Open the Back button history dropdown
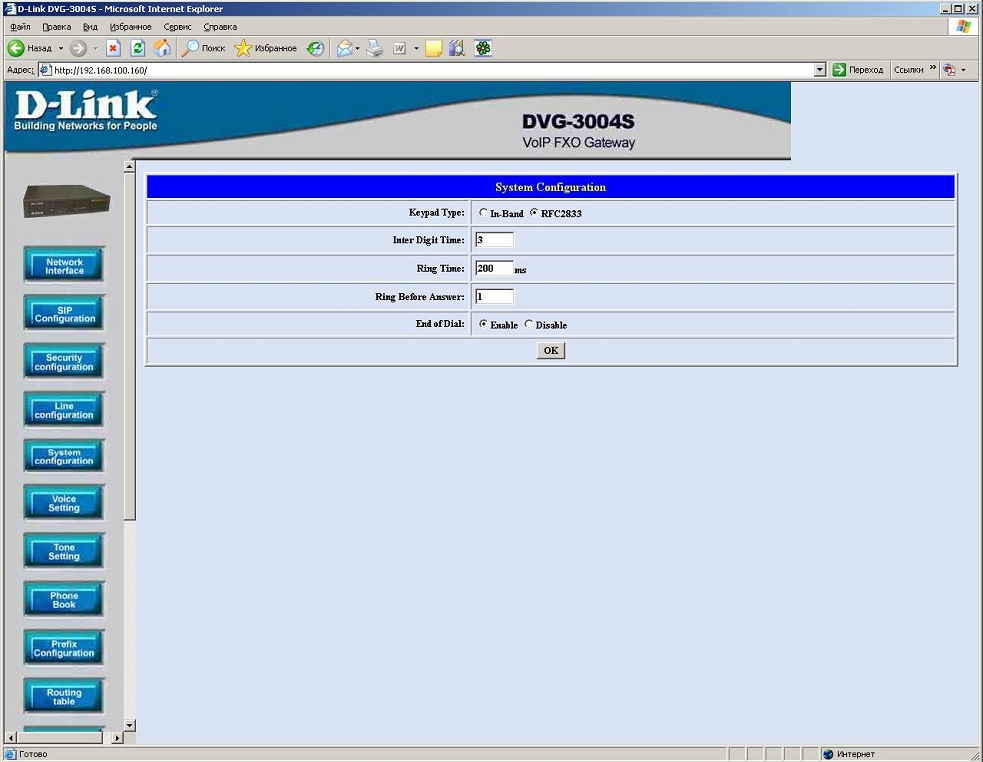 (60, 48)
